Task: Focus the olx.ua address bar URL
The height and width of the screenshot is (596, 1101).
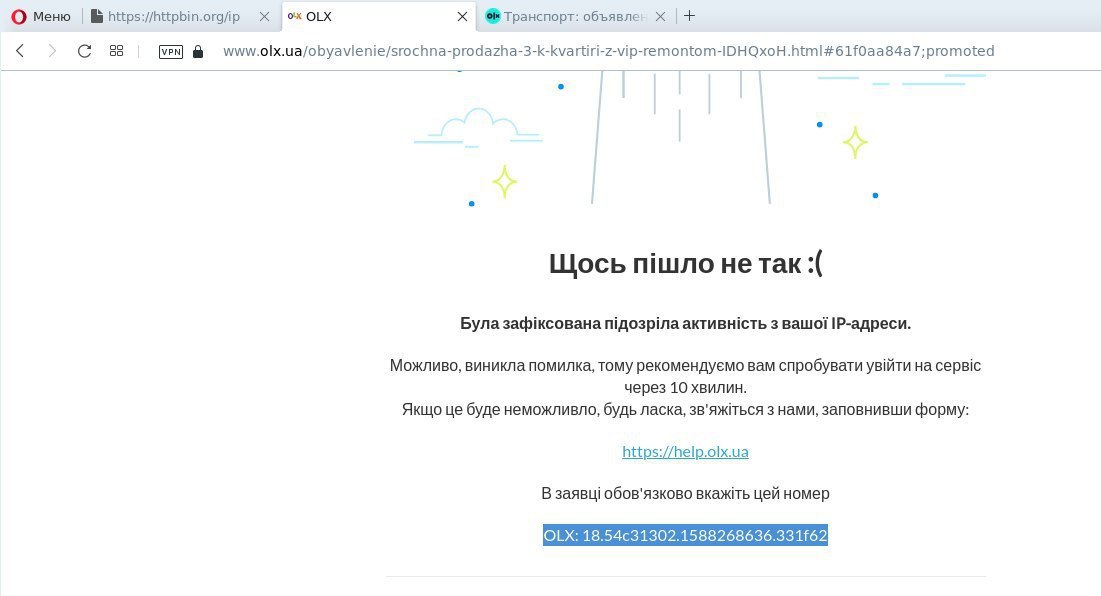Action: pos(608,51)
